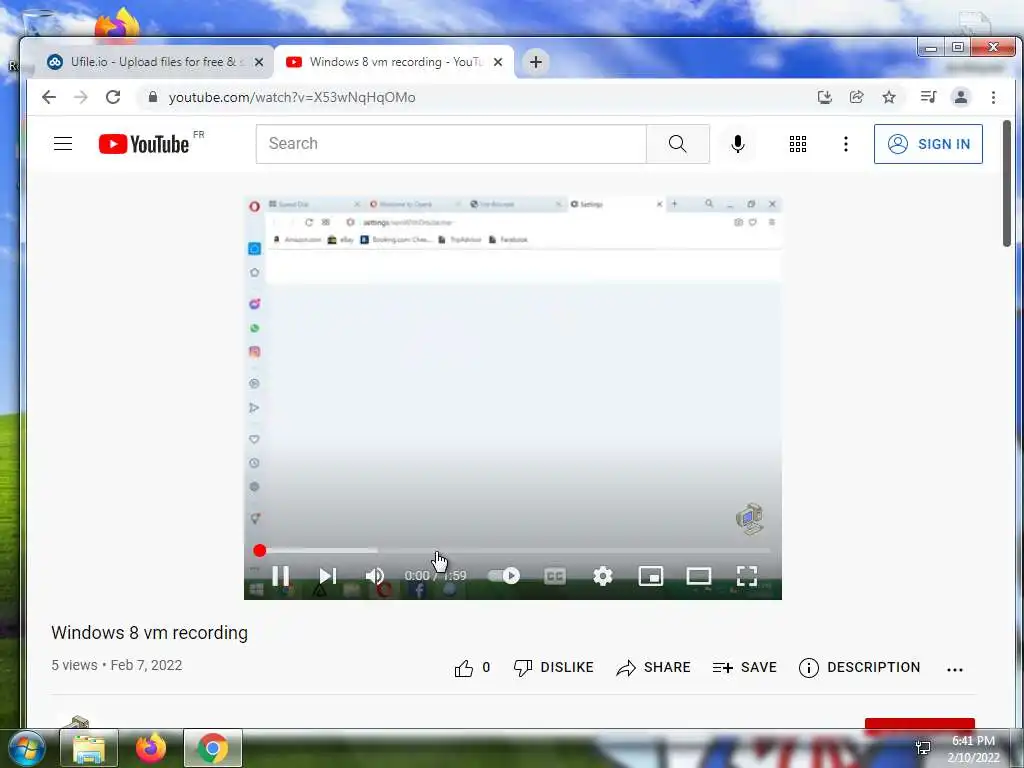Open media control icon in Chrome toolbar
This screenshot has width=1024, height=768.
pos(928,97)
